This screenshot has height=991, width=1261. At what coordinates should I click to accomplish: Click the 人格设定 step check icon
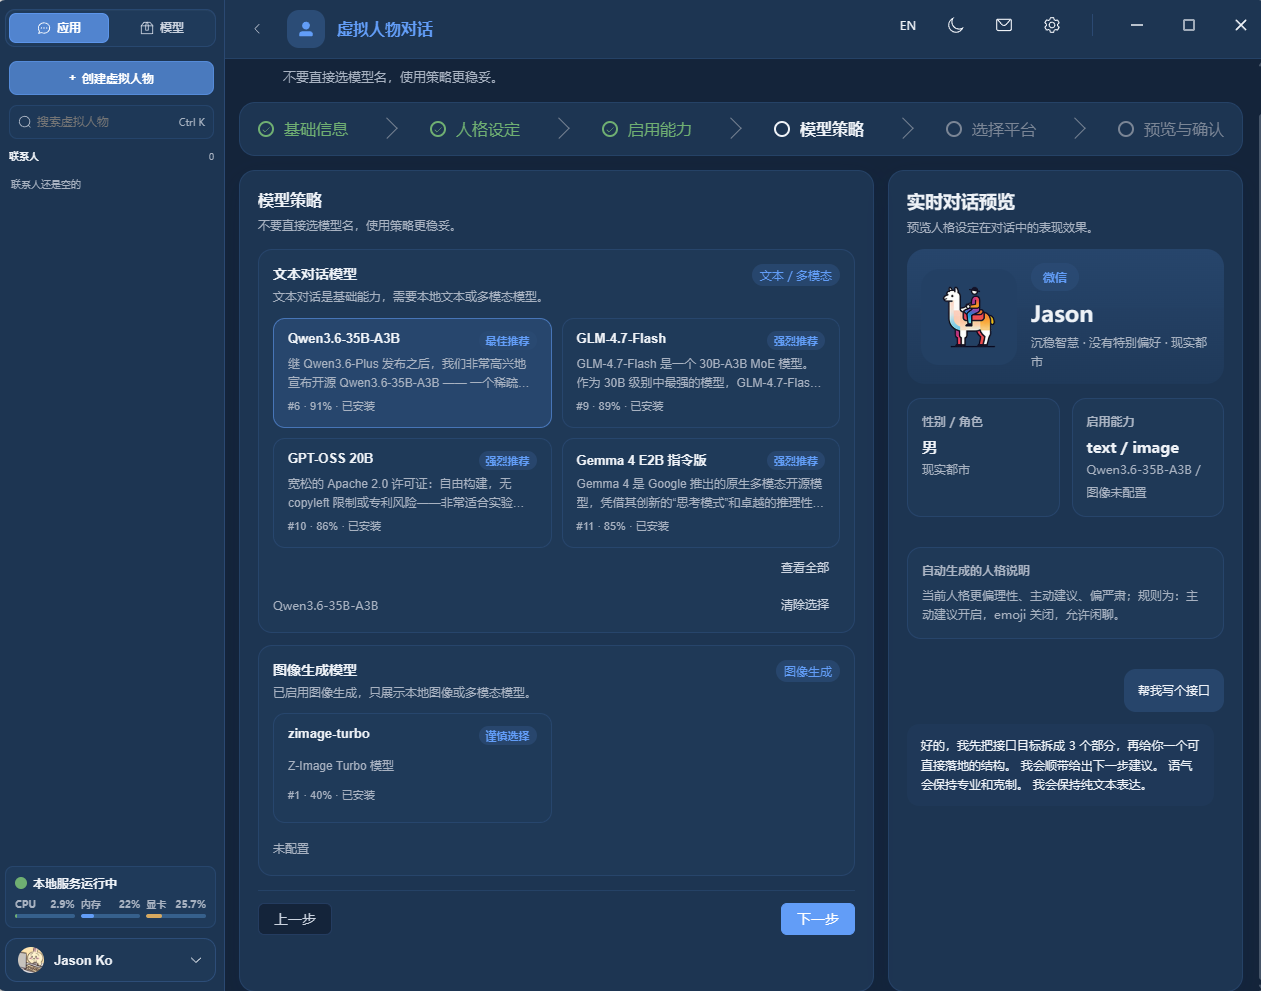click(438, 129)
